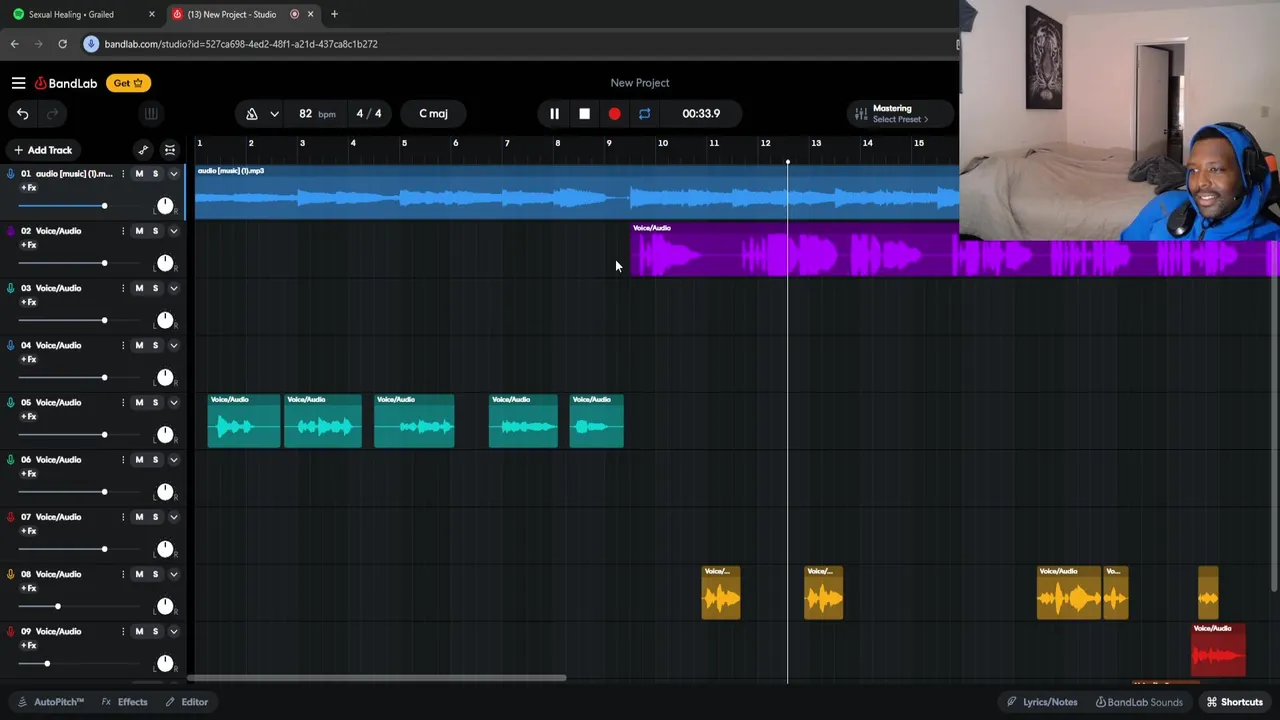Stop playback

[x=584, y=114]
